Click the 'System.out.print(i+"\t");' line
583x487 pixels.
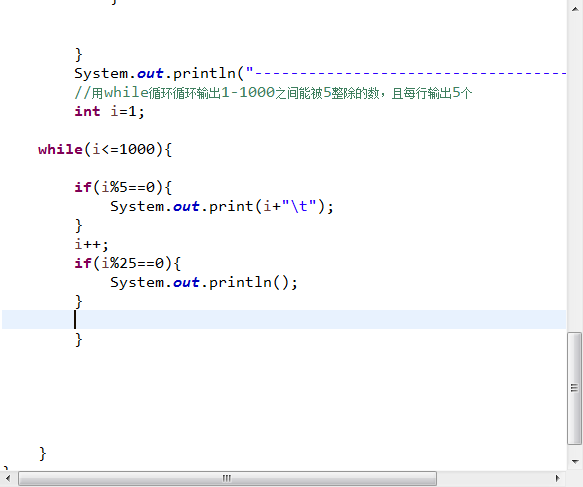(x=222, y=206)
